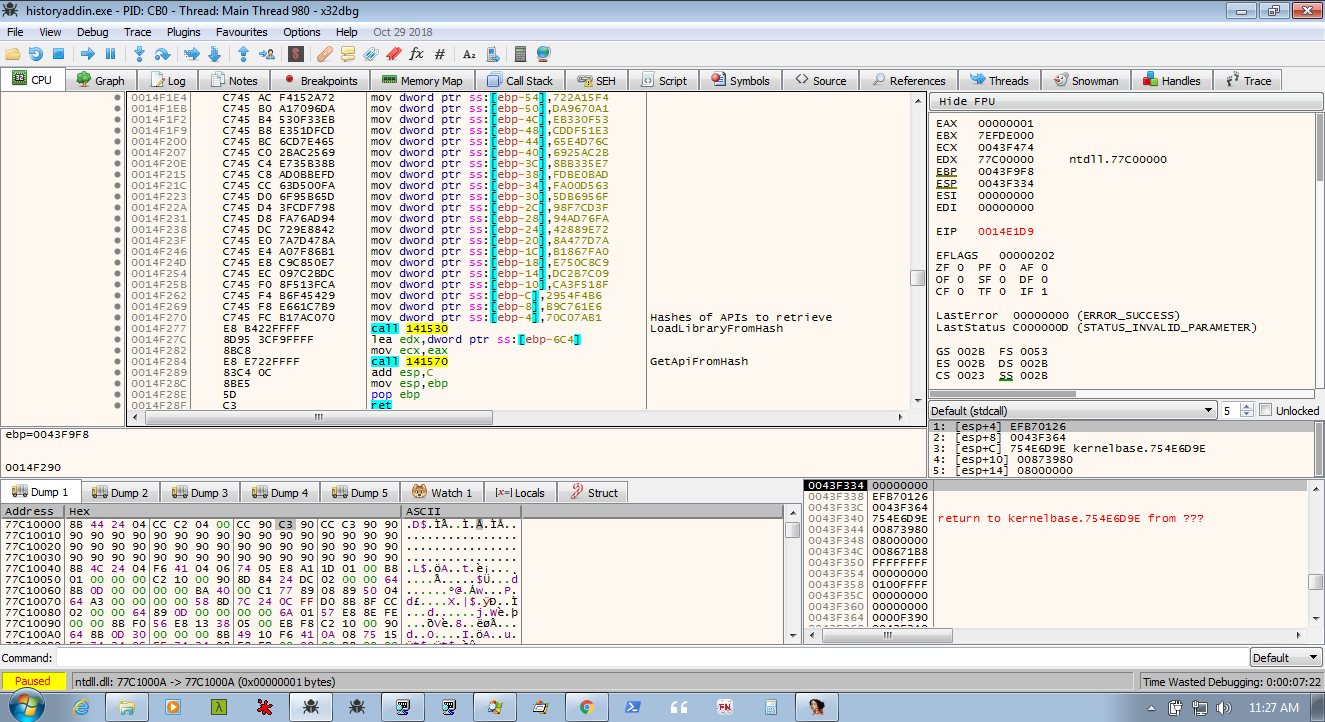Click the Step Over toolbar icon

[x=163, y=54]
